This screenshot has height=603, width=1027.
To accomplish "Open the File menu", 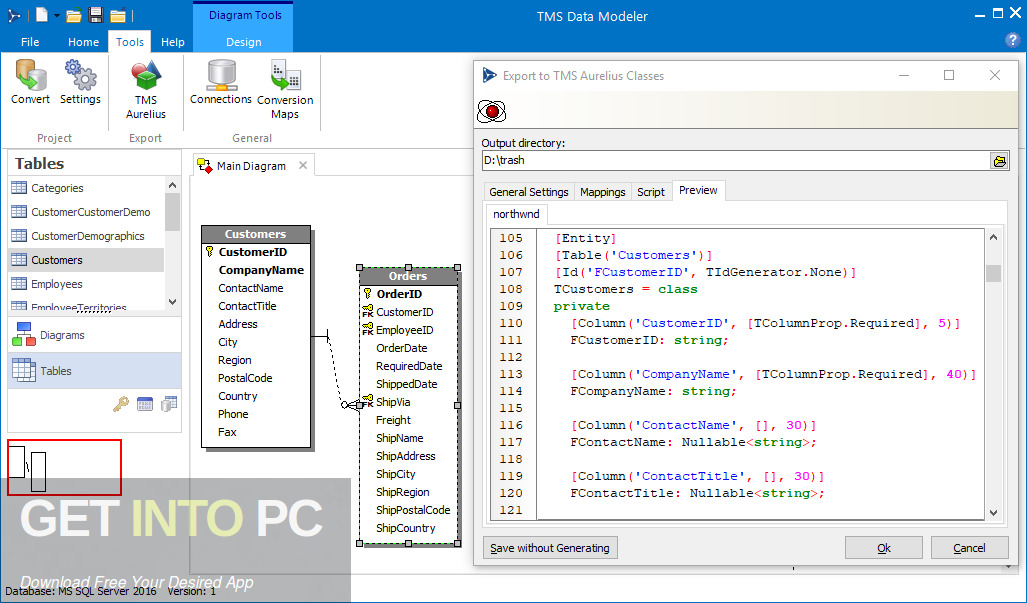I will 30,42.
